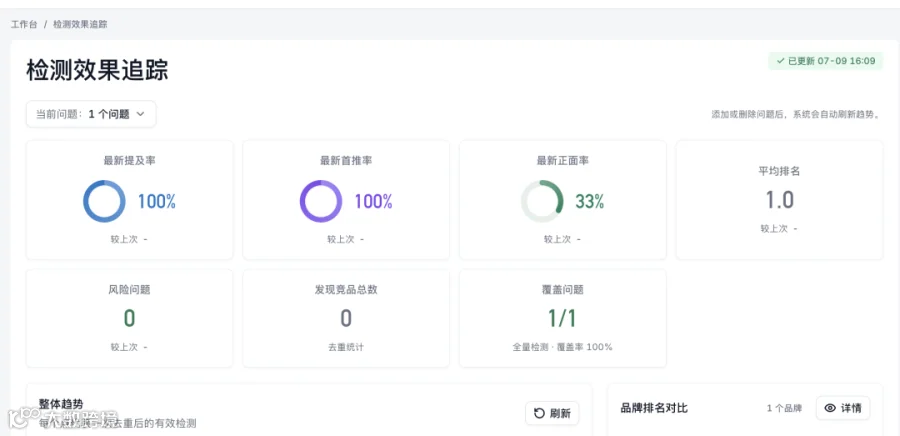Click the 去重统计 label

346,347
